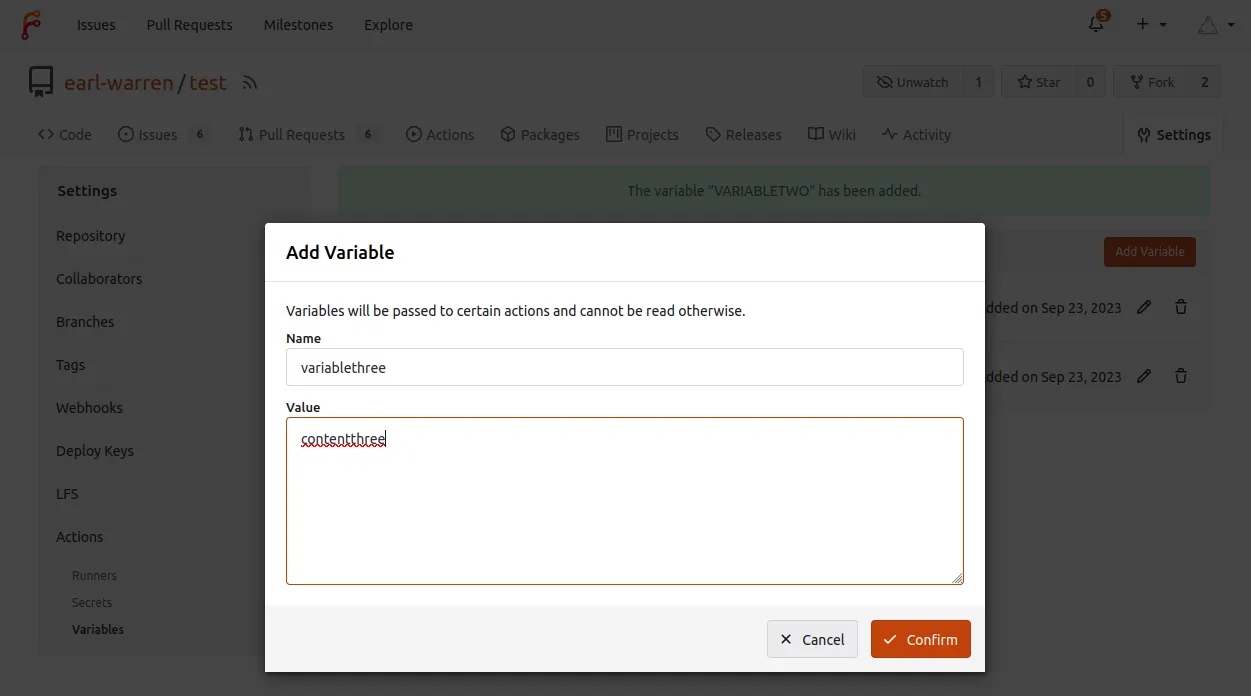Click the resize handle of the Value textarea
This screenshot has height=696, width=1251.
coord(958,578)
